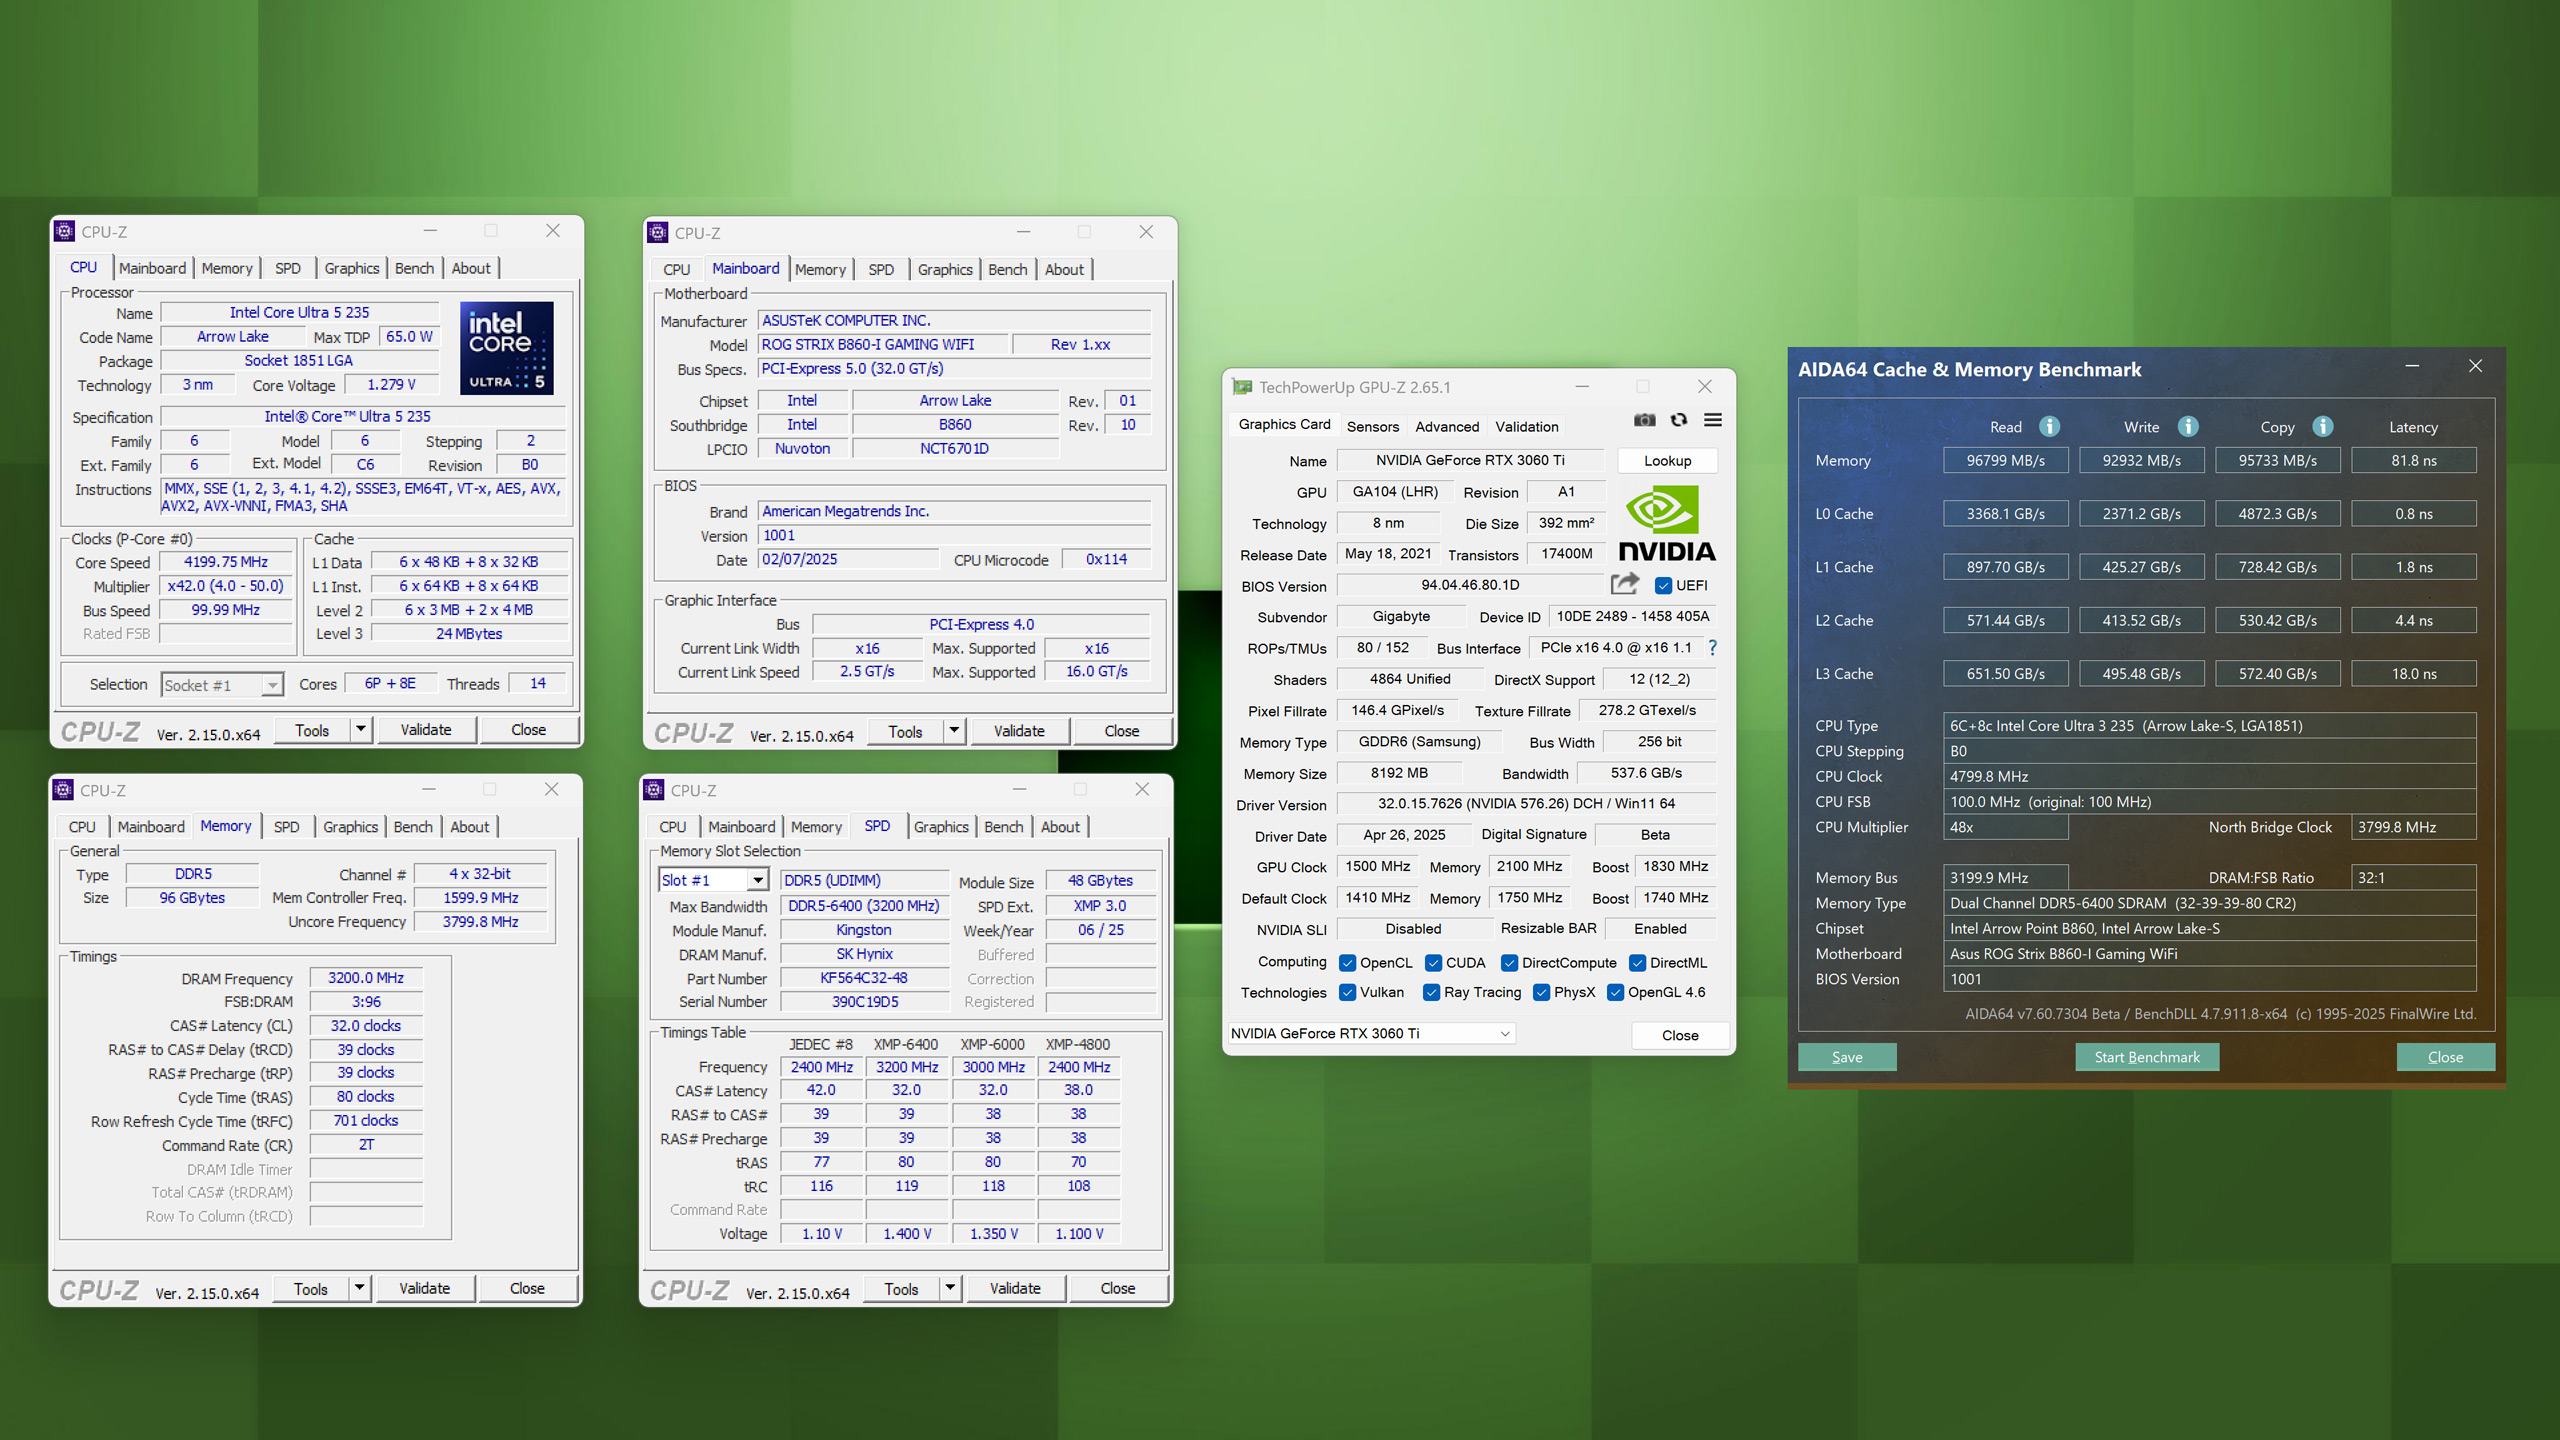The image size is (2560, 1440).
Task: Switch to Advanced tab in GPU-Z
Action: point(1447,426)
